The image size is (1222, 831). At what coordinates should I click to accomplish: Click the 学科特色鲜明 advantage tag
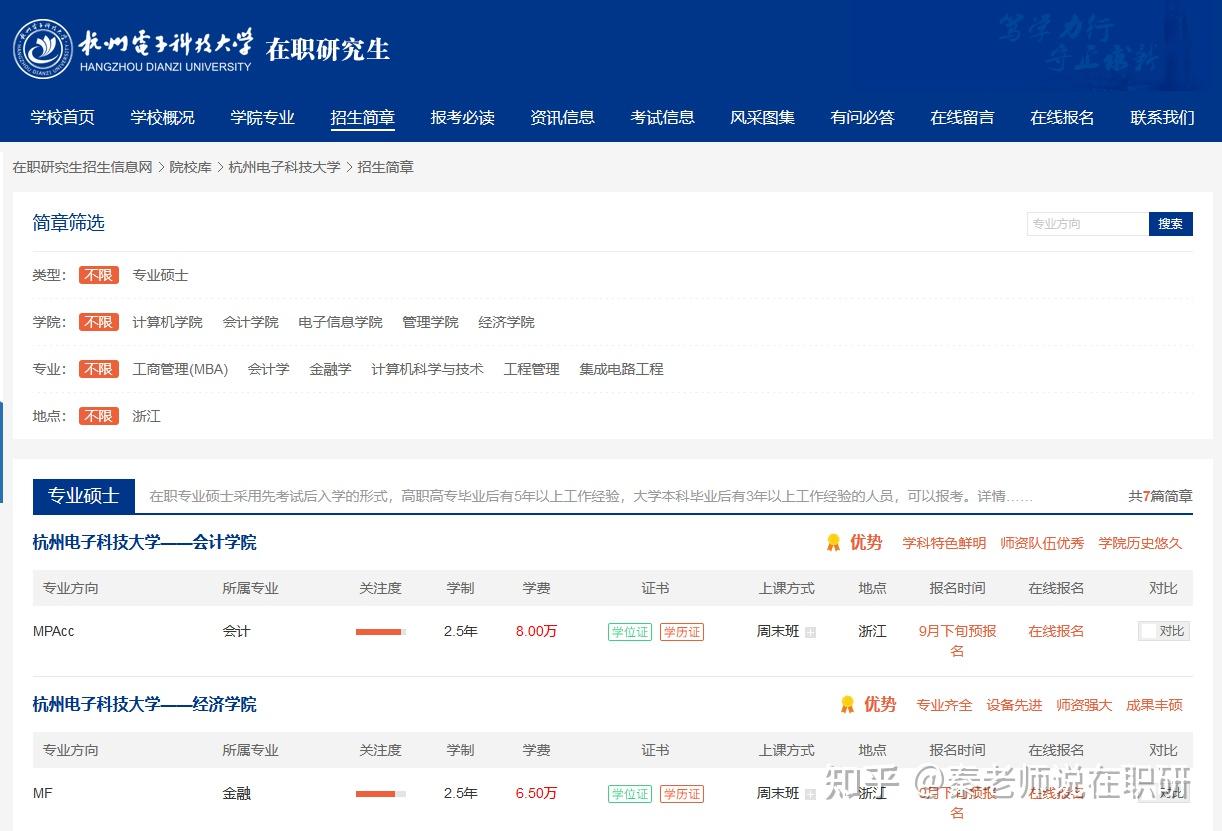click(944, 543)
